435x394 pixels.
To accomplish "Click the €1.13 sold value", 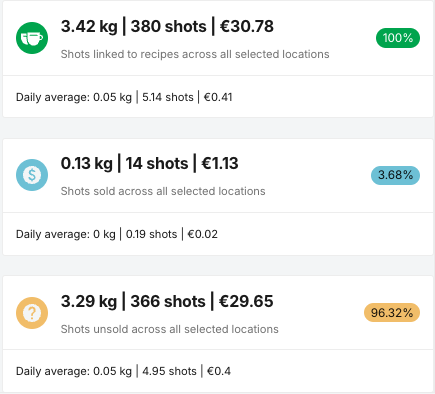I will [x=220, y=164].
